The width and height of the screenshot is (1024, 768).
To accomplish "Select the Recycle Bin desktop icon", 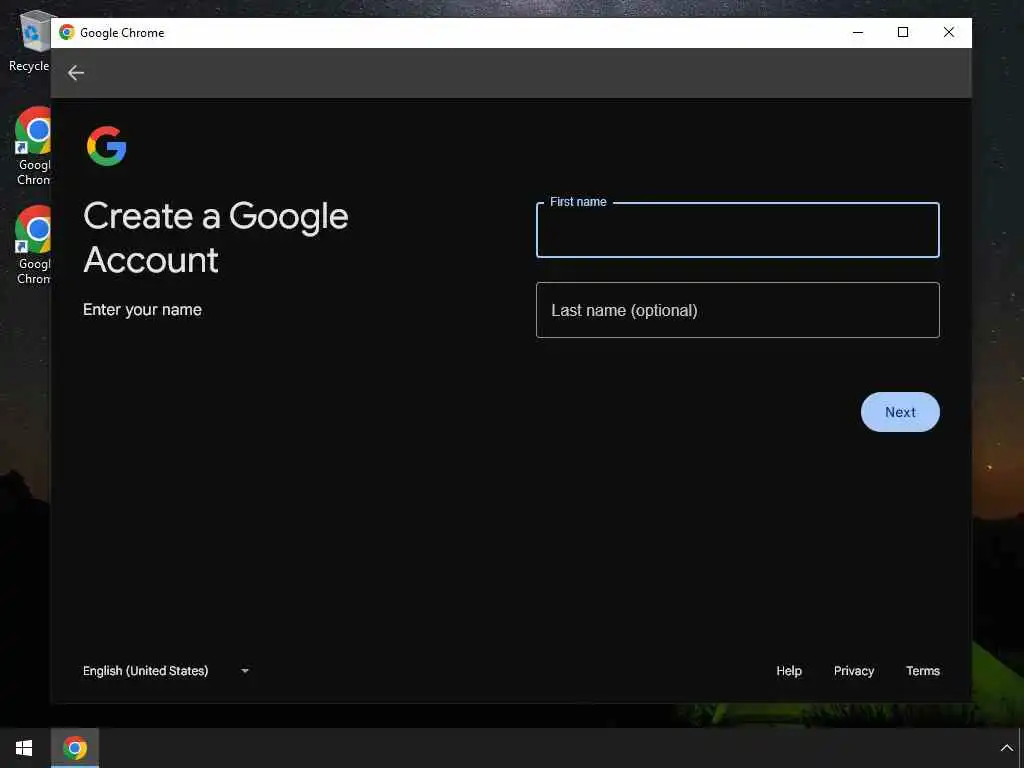I will (29, 41).
